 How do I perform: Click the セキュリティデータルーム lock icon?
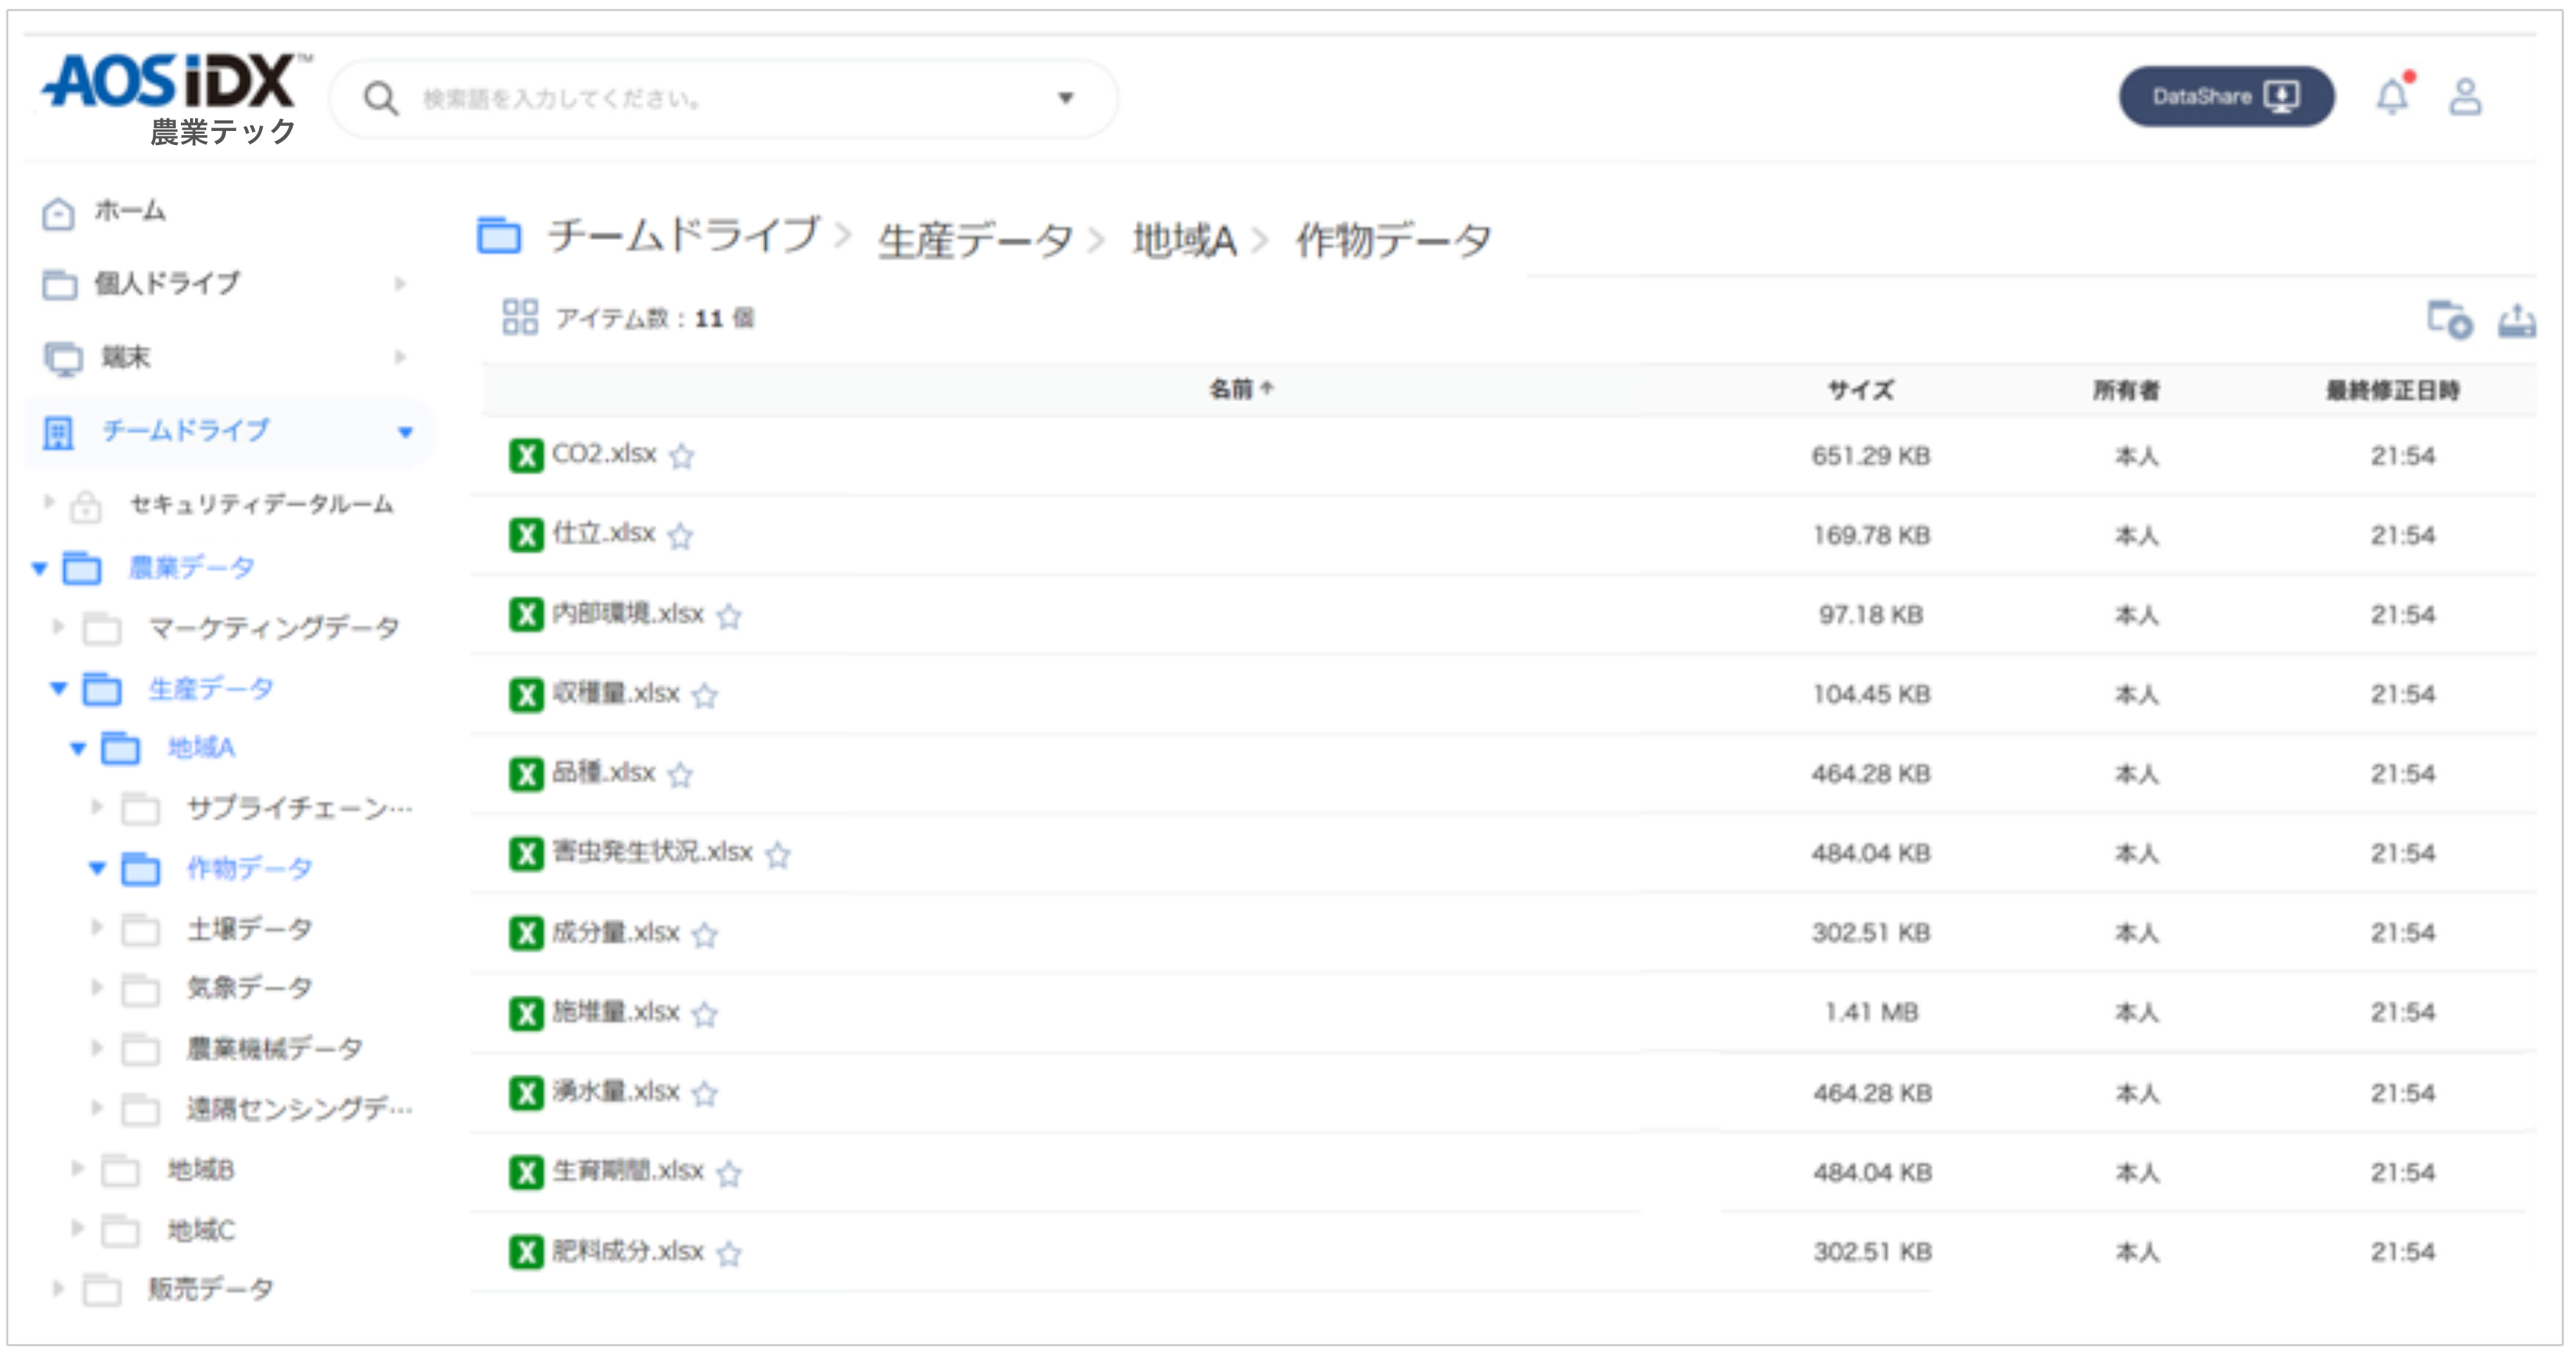click(x=86, y=506)
